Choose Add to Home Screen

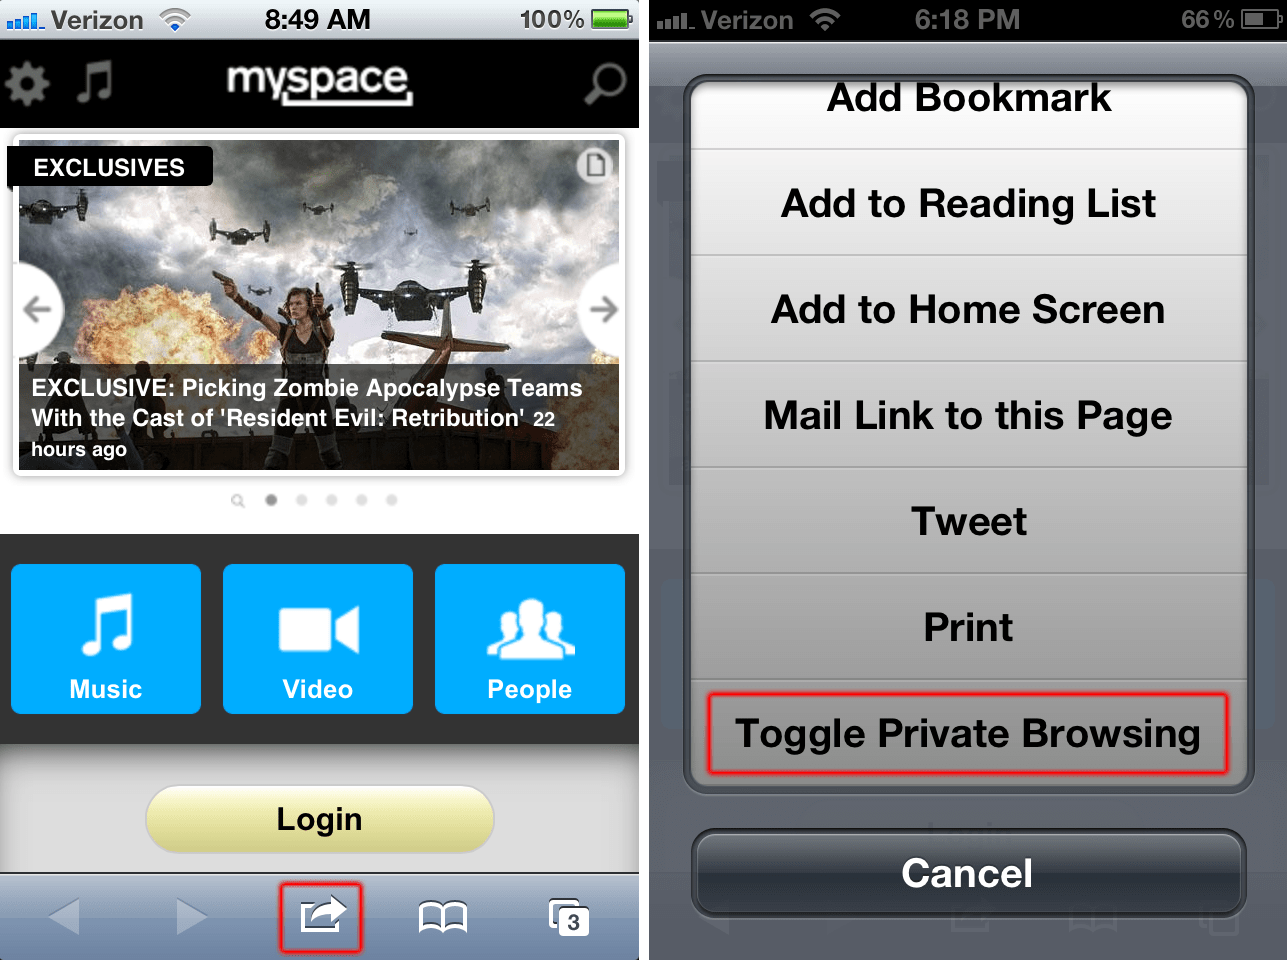[x=968, y=309]
